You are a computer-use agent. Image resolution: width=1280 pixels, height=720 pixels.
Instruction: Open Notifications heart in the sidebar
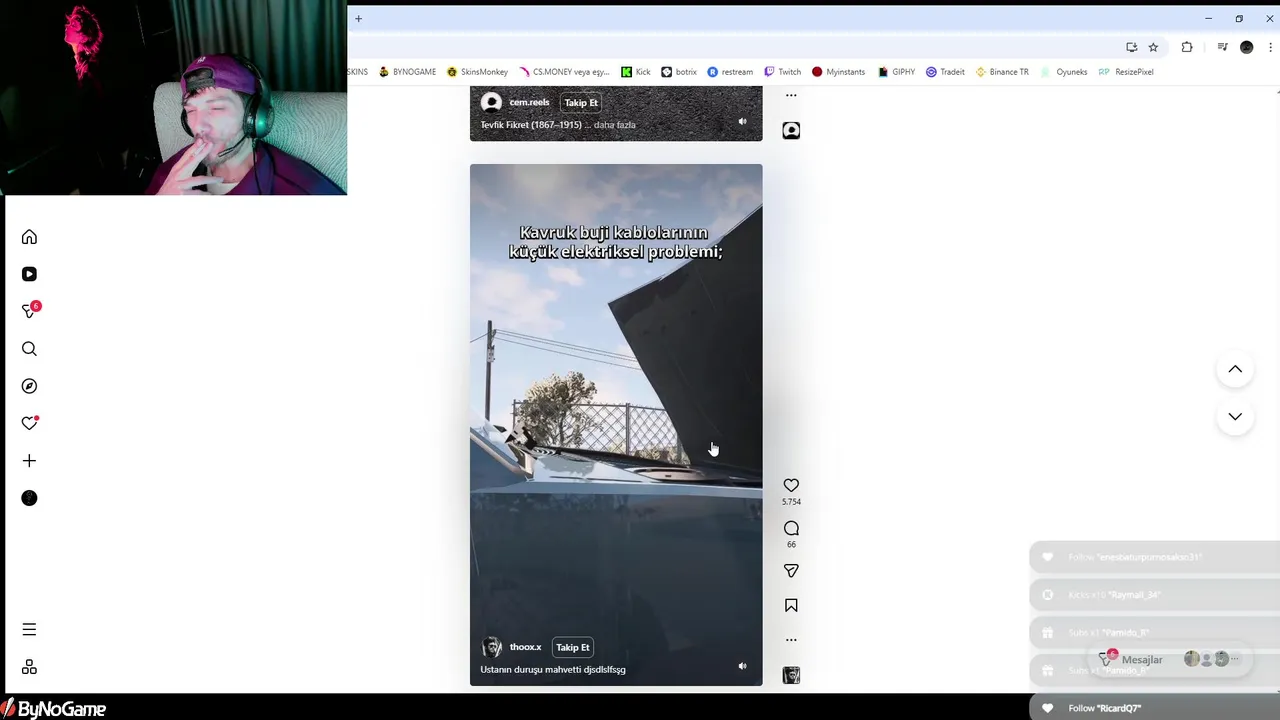point(30,423)
